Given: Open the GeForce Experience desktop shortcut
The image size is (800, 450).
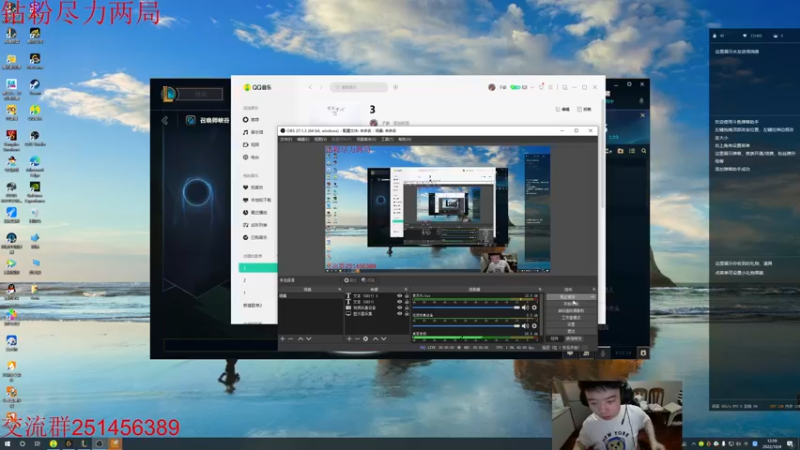Looking at the screenshot, I should coord(35,191).
